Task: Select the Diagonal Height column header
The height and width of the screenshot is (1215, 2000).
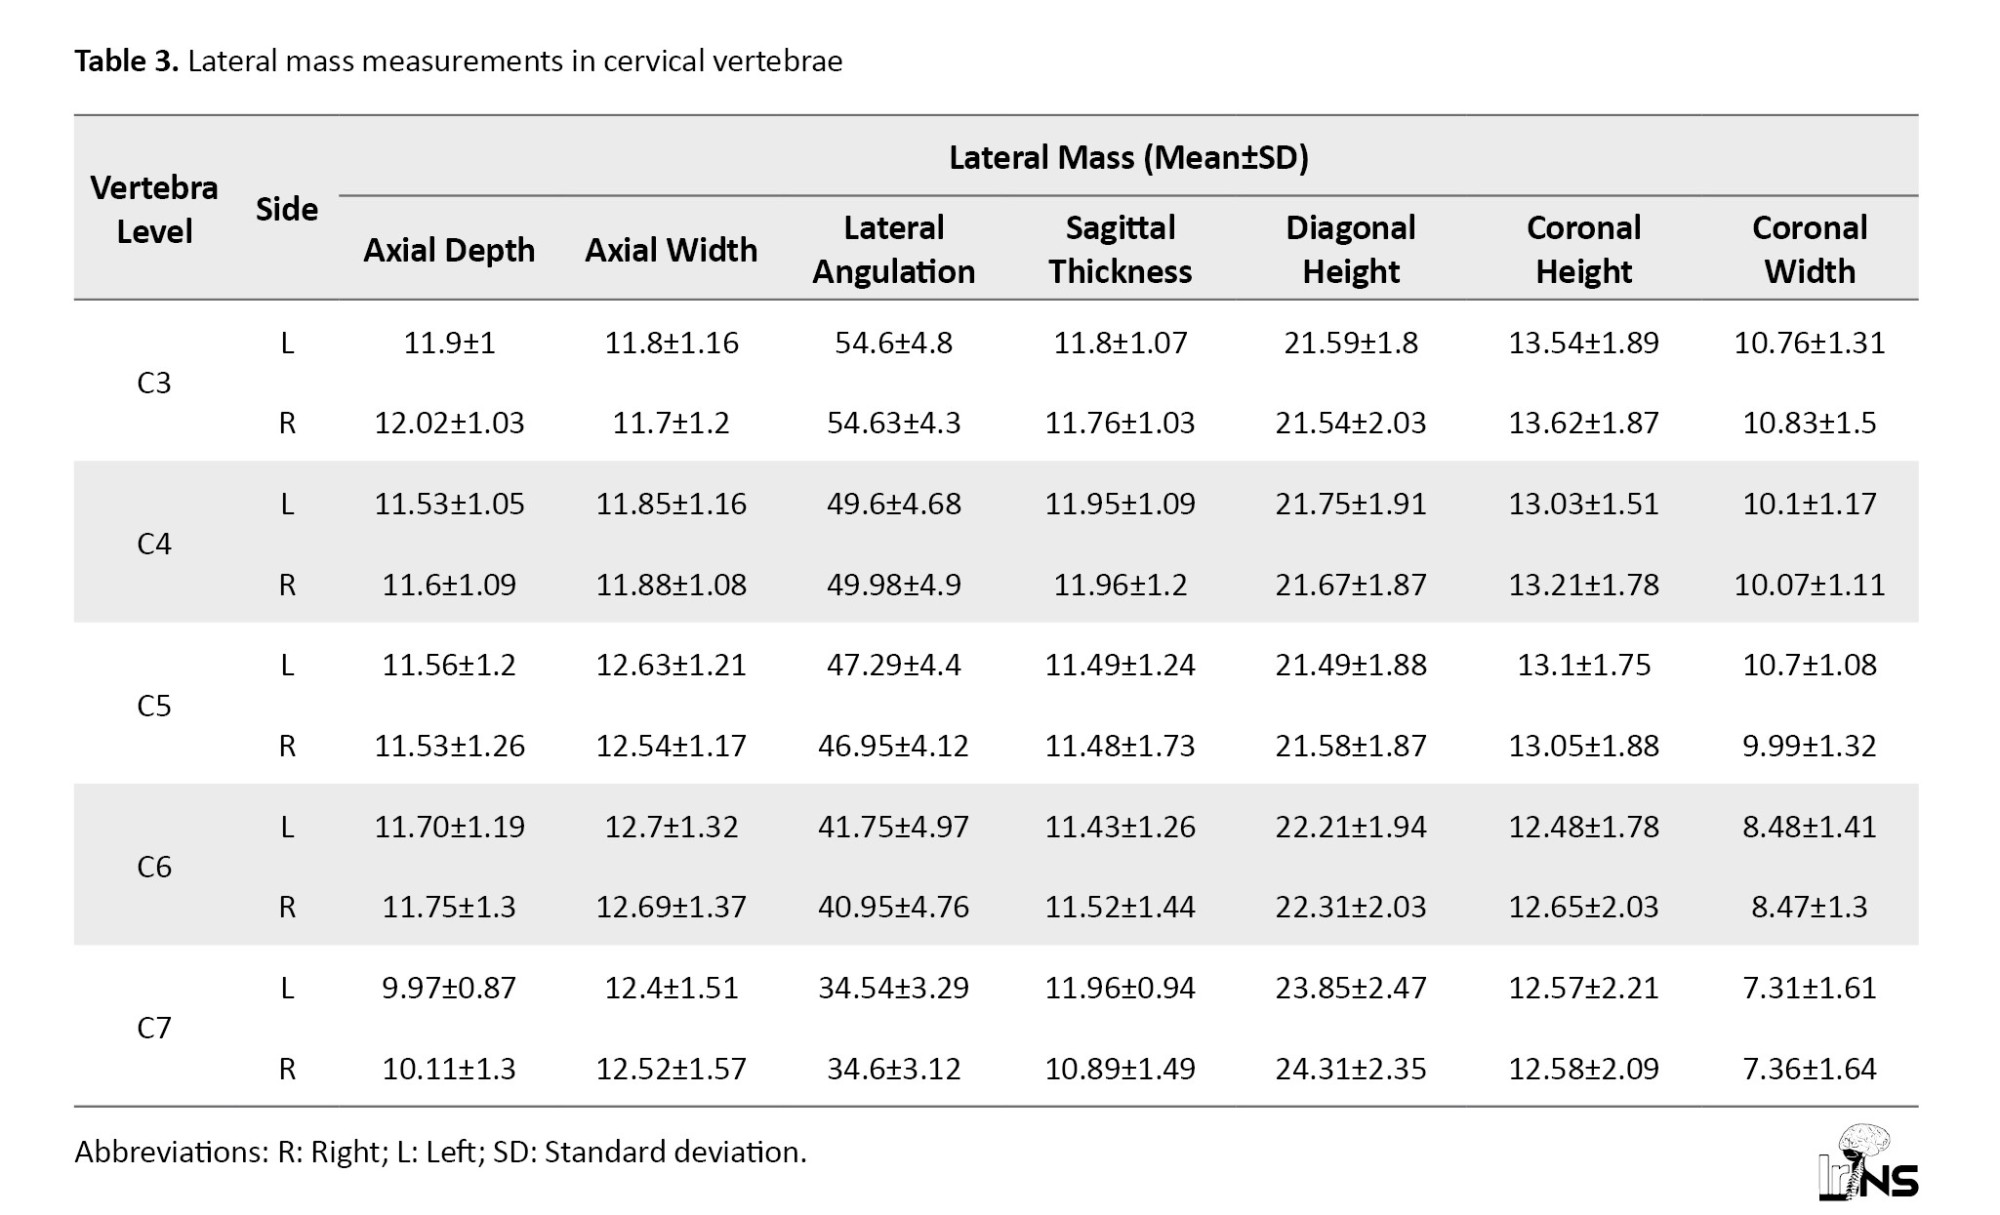Action: click(1350, 250)
